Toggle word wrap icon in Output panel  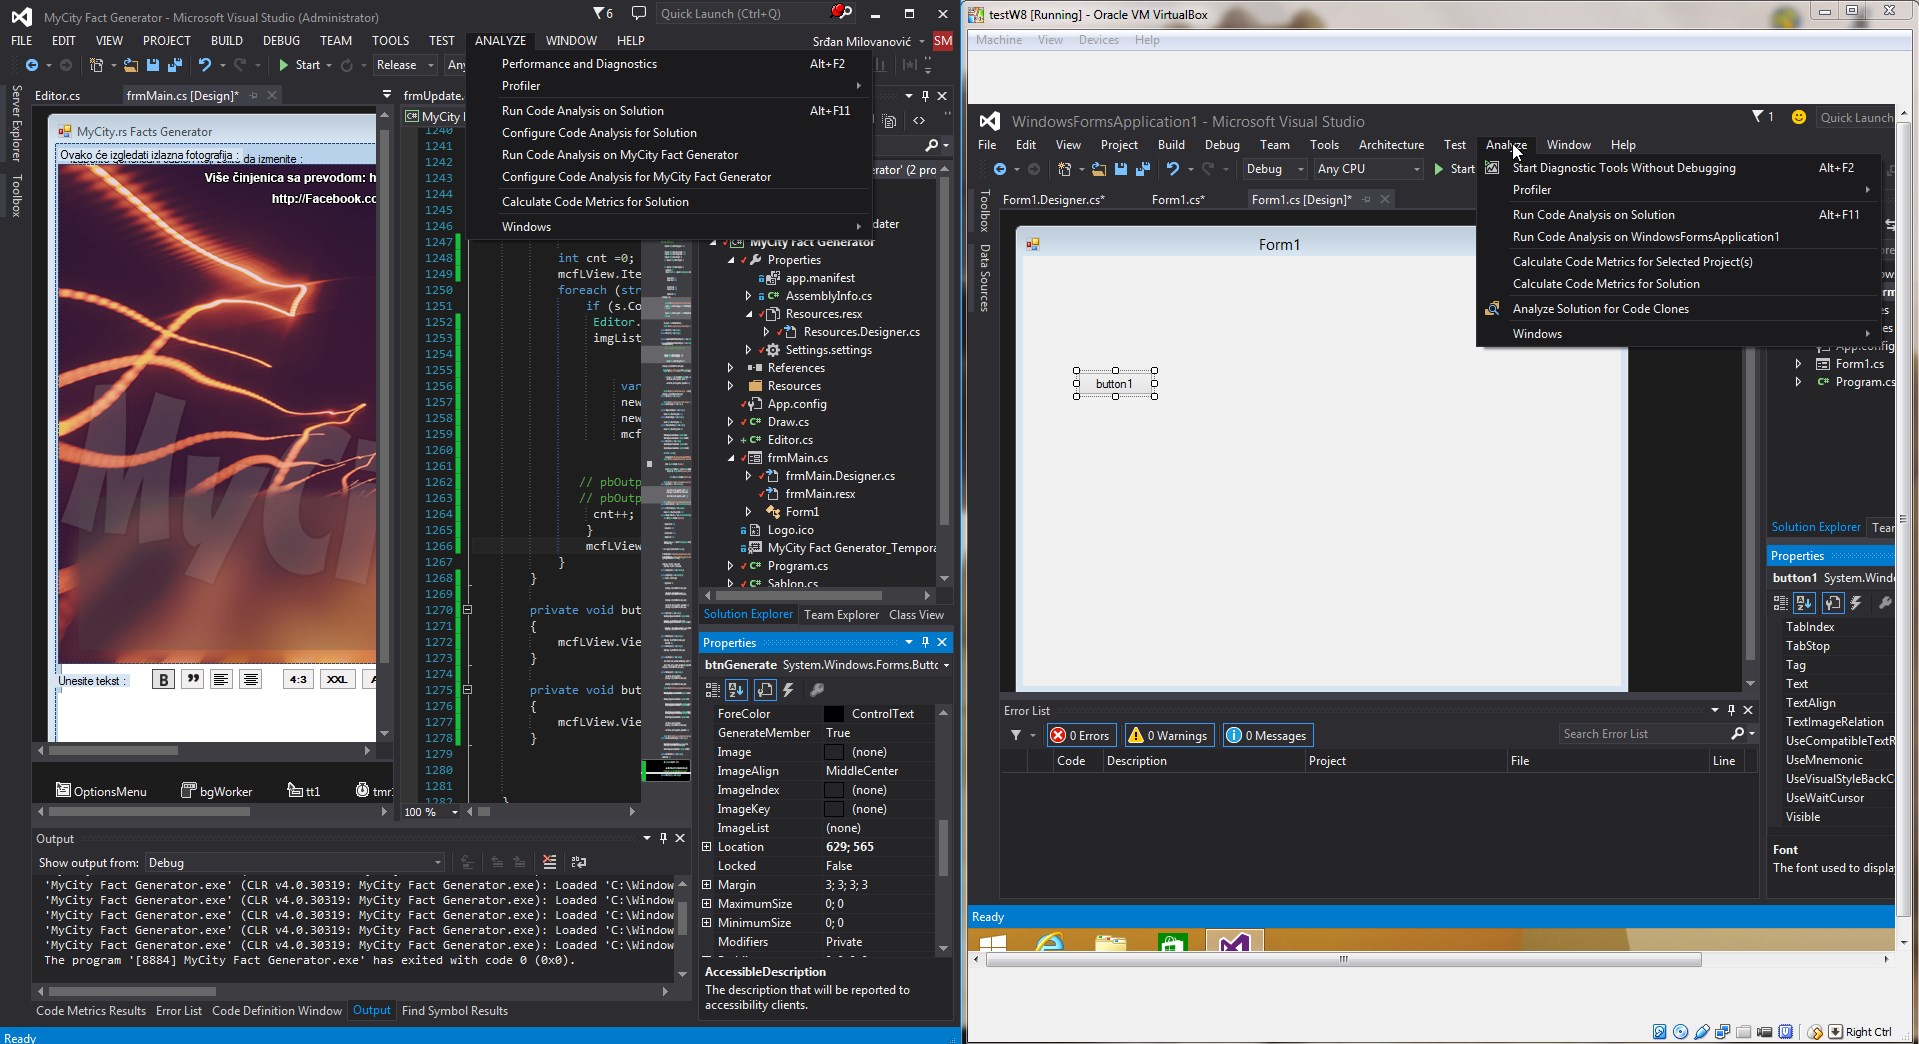[578, 862]
